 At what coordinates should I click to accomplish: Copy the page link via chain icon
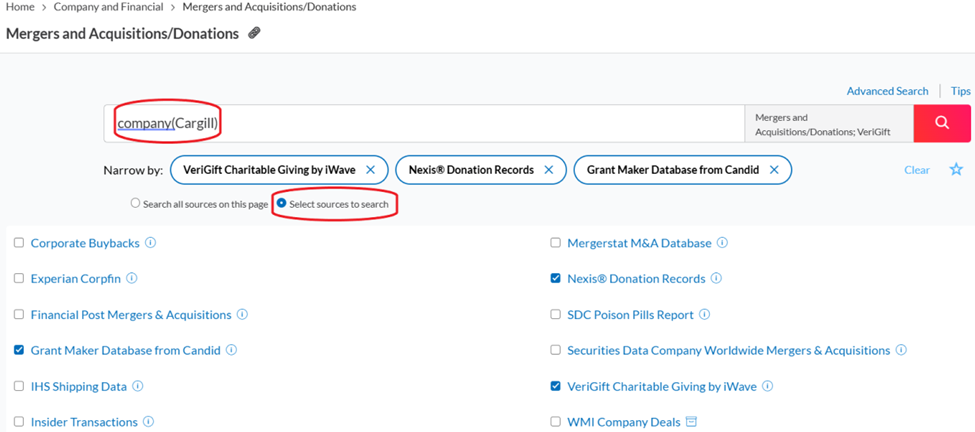point(254,34)
